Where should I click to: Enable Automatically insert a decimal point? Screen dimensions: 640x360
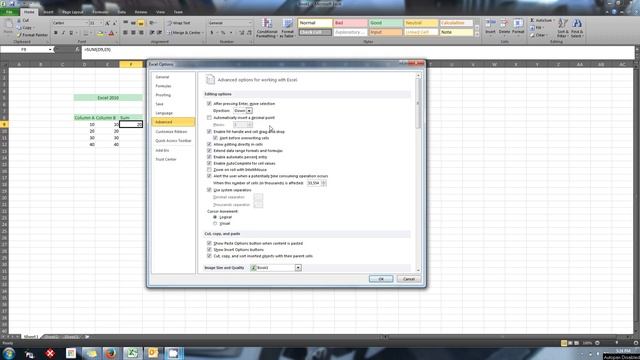click(209, 118)
